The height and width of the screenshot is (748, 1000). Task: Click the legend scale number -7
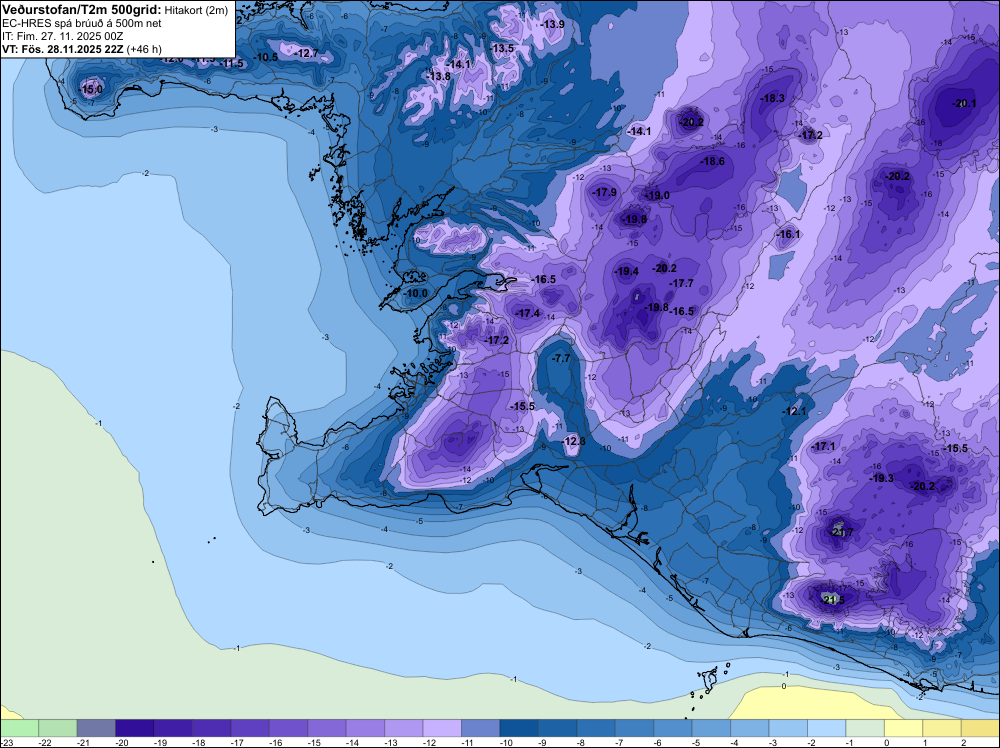(x=618, y=742)
